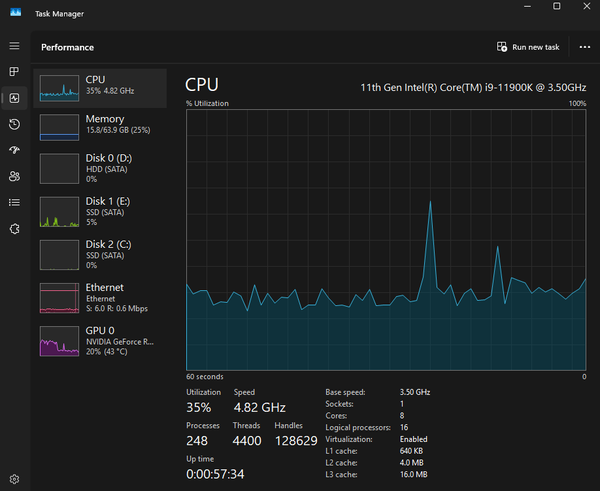Open the hamburger navigation menu
The height and width of the screenshot is (491, 600).
click(x=14, y=46)
